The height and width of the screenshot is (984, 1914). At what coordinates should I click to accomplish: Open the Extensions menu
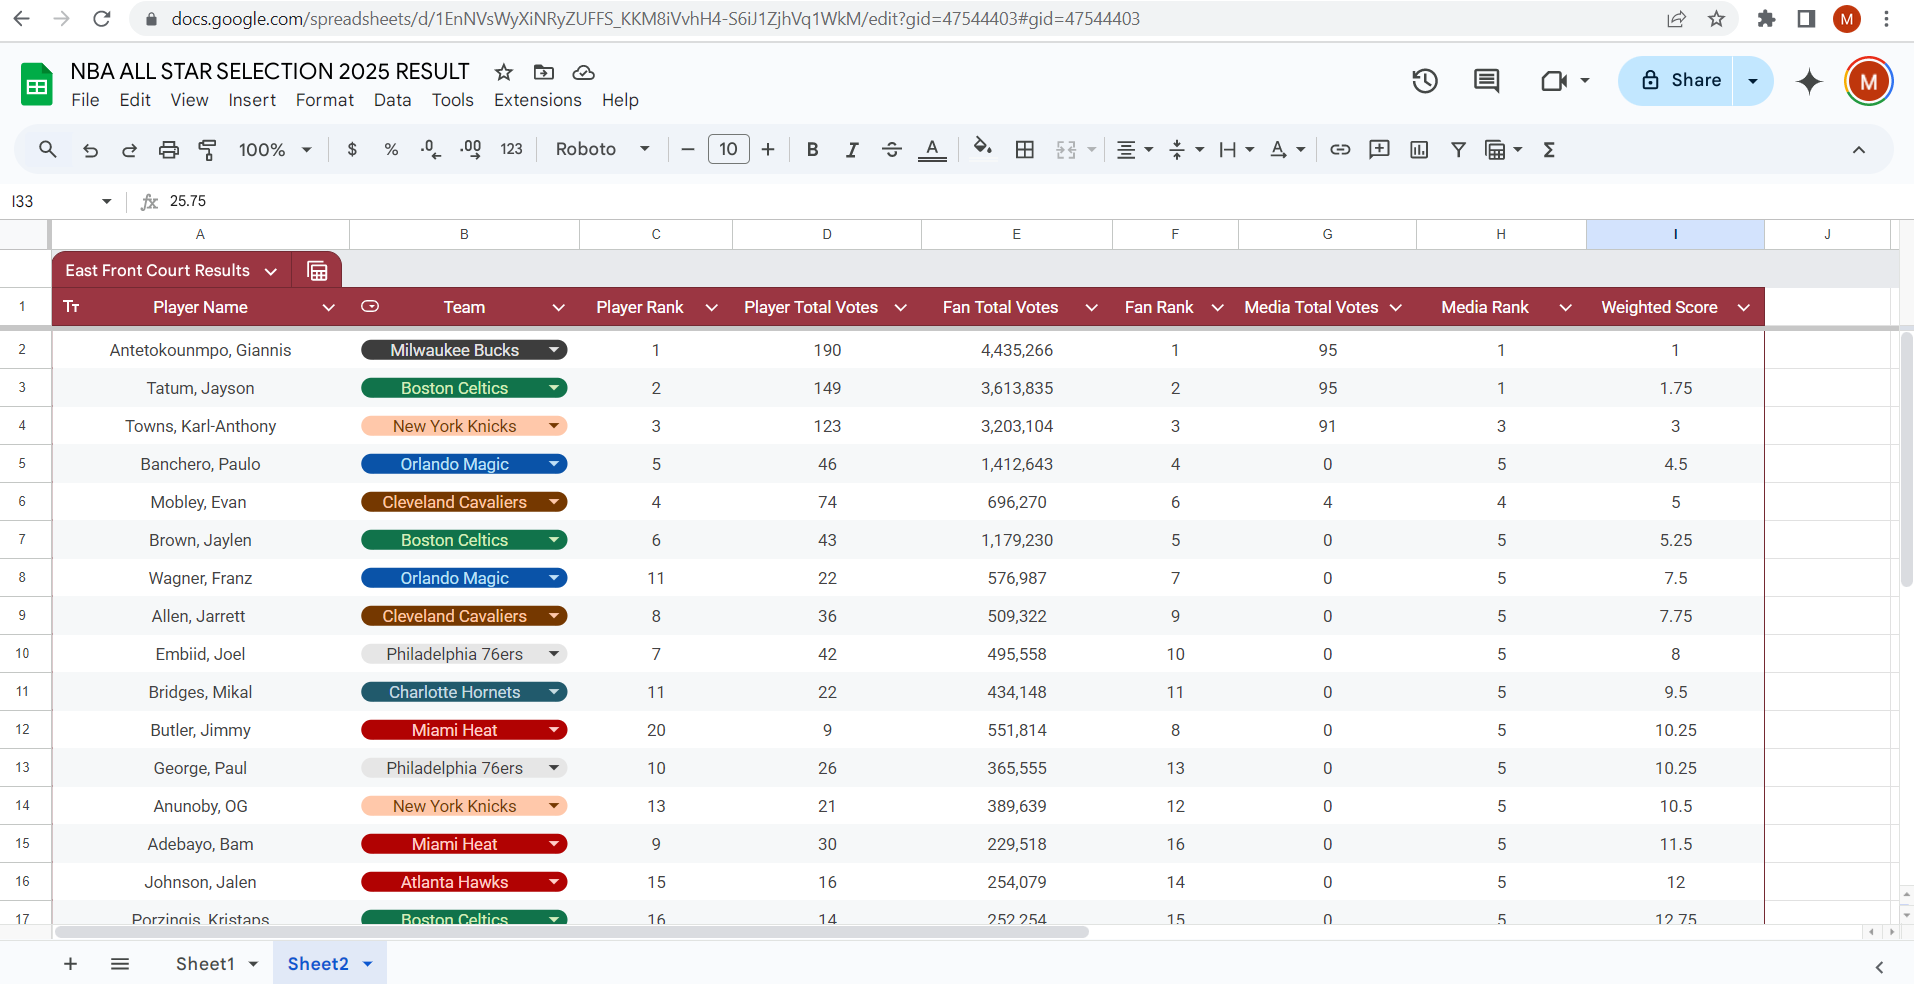click(x=538, y=100)
